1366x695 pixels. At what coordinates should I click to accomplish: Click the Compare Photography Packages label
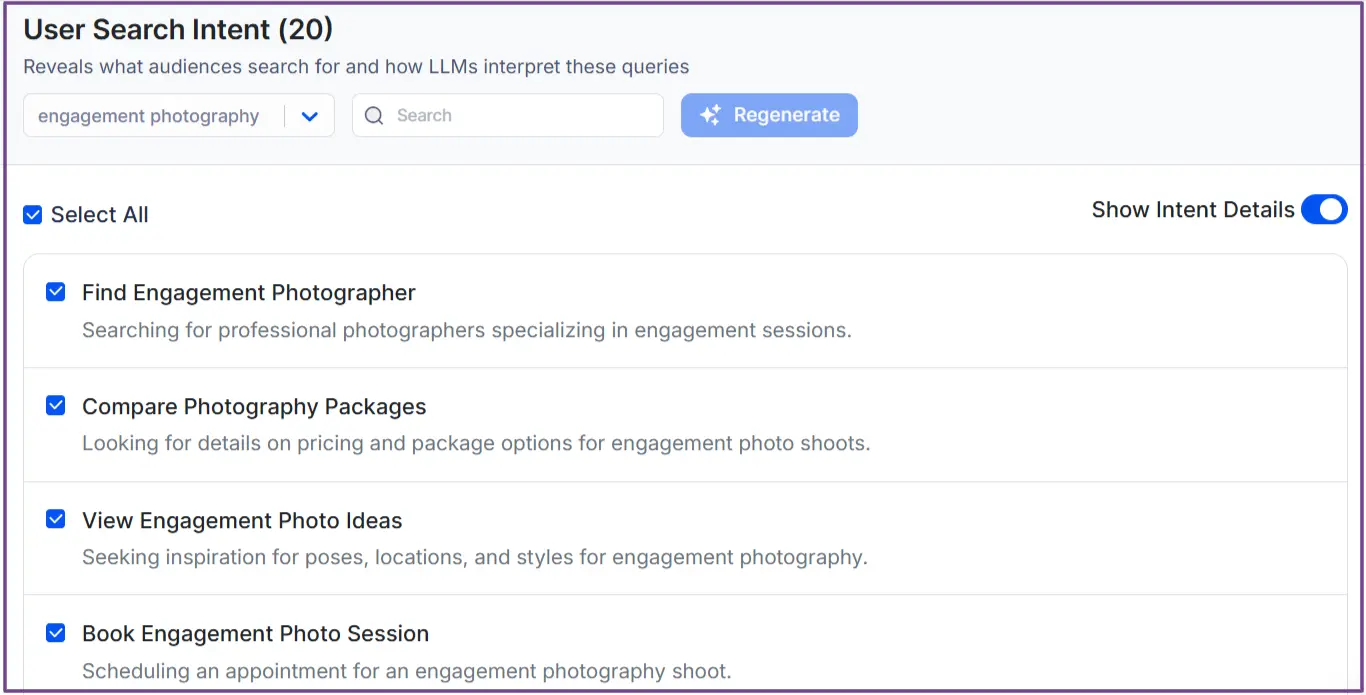(252, 406)
